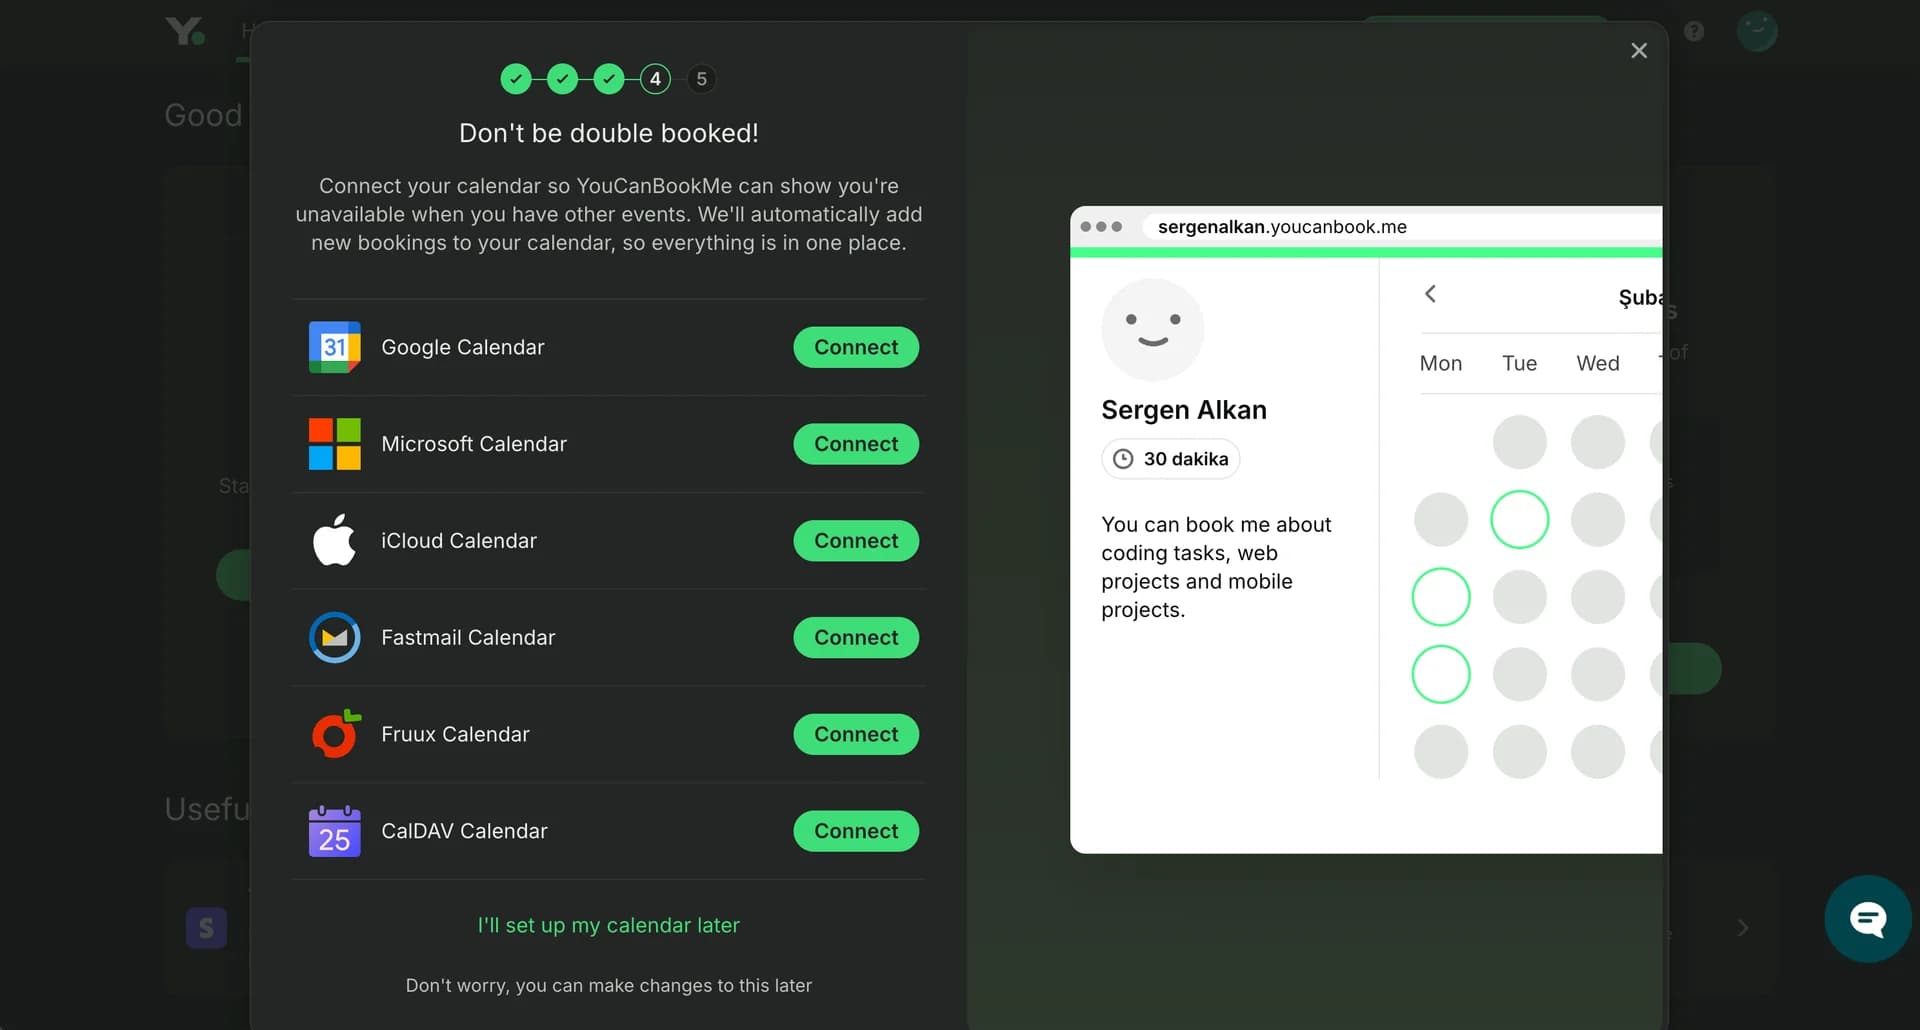Choose I'll set up my calendar later
Screen dimensions: 1920x1030
[x=608, y=925]
